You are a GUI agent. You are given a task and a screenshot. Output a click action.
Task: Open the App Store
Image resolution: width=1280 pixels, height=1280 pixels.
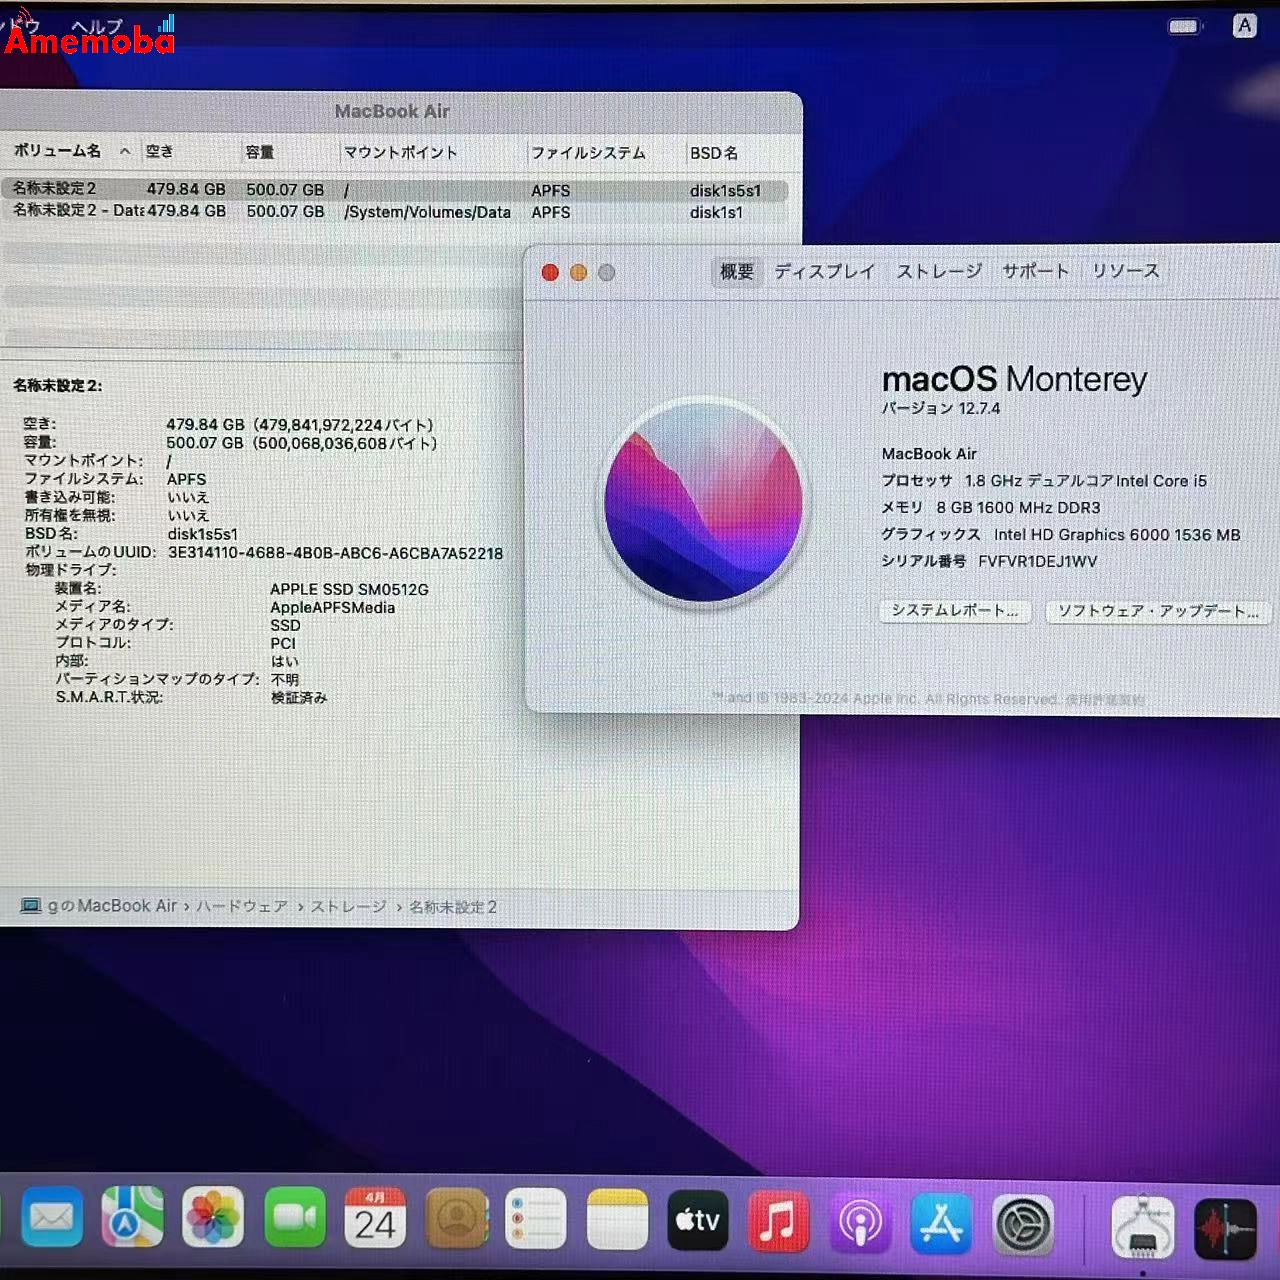point(939,1220)
